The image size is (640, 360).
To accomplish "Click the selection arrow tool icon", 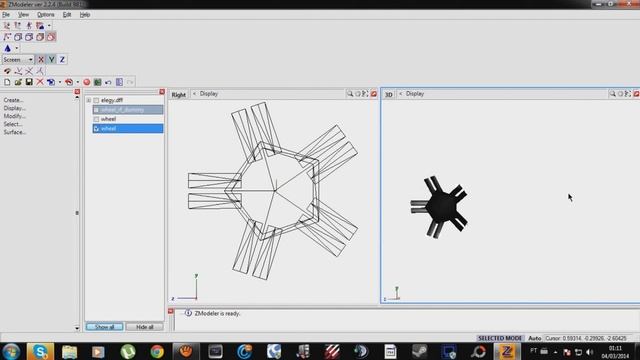I will [x=7, y=37].
